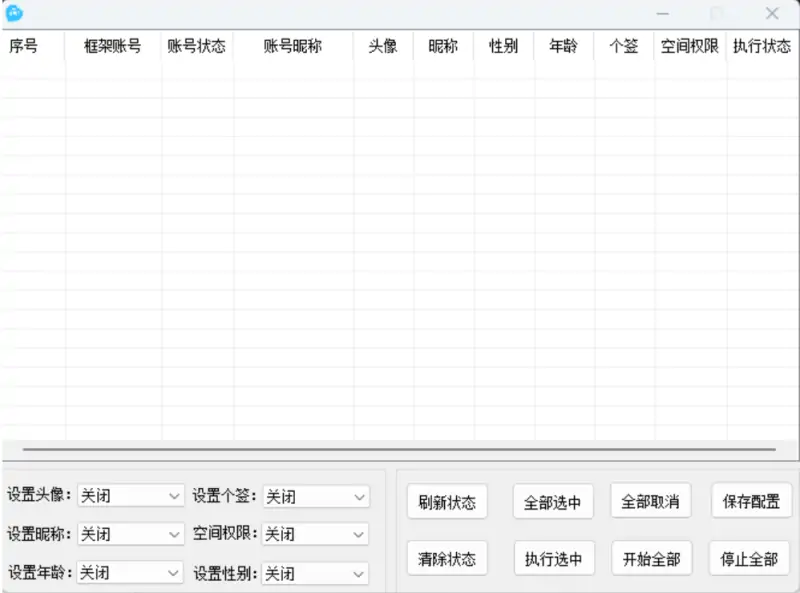The height and width of the screenshot is (593, 800).
Task: Expand the 空间权限 combo box
Action: (315, 535)
